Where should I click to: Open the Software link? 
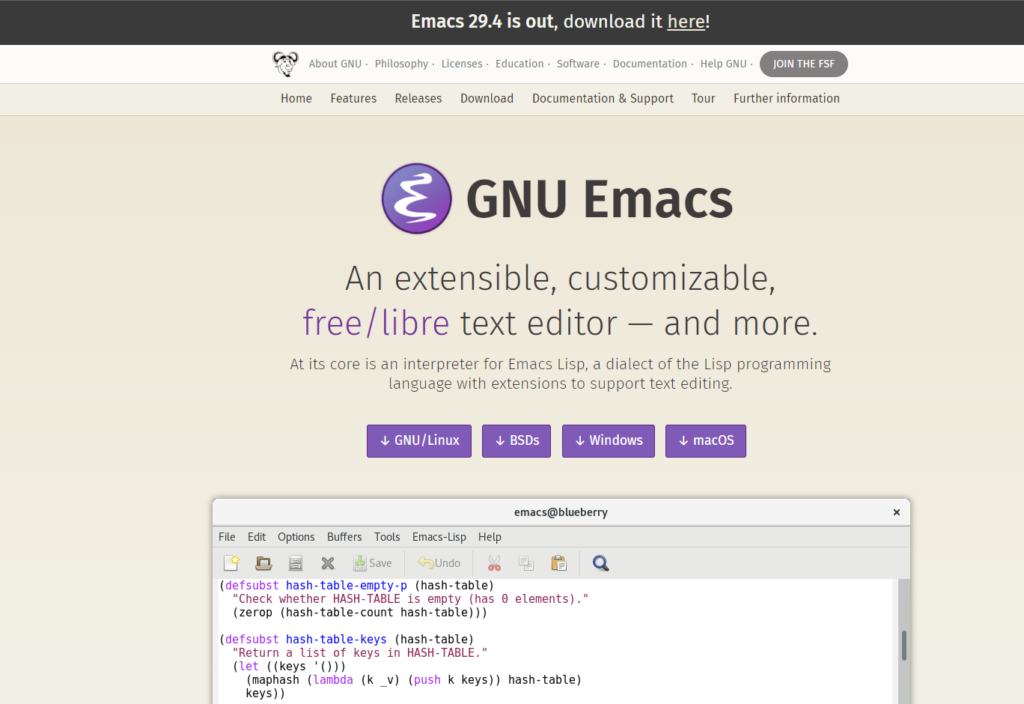[578, 64]
